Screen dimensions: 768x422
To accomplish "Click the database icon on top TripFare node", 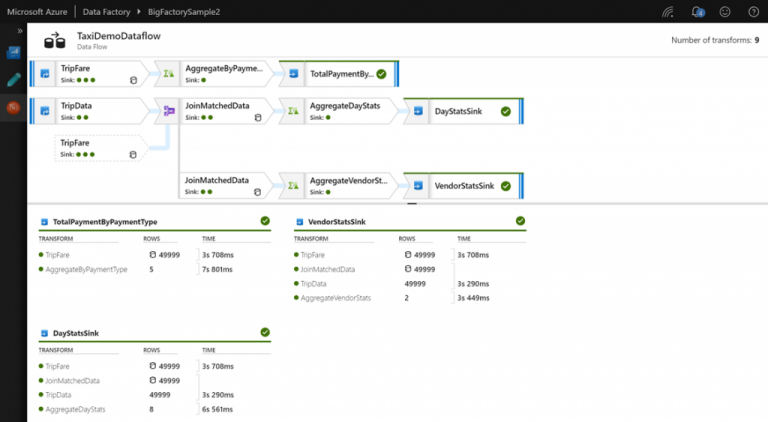I will [133, 80].
